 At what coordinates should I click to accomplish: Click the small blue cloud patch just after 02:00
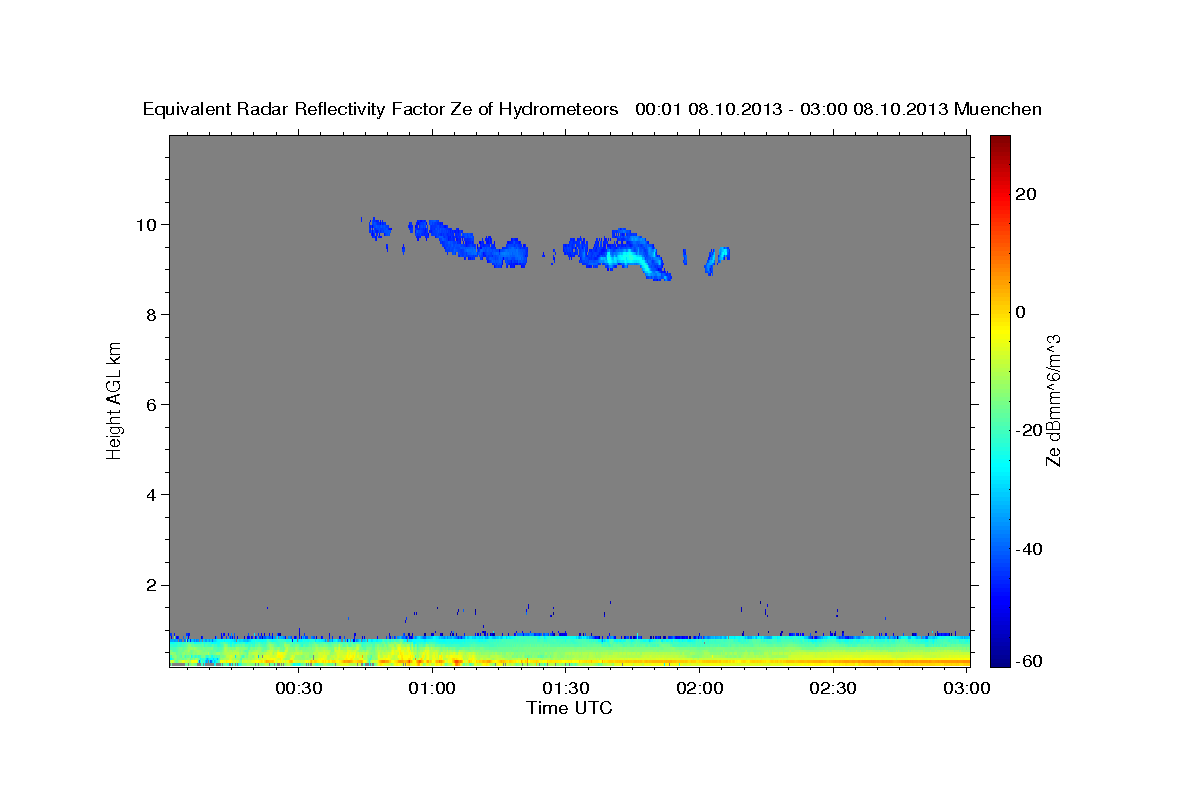point(717,259)
